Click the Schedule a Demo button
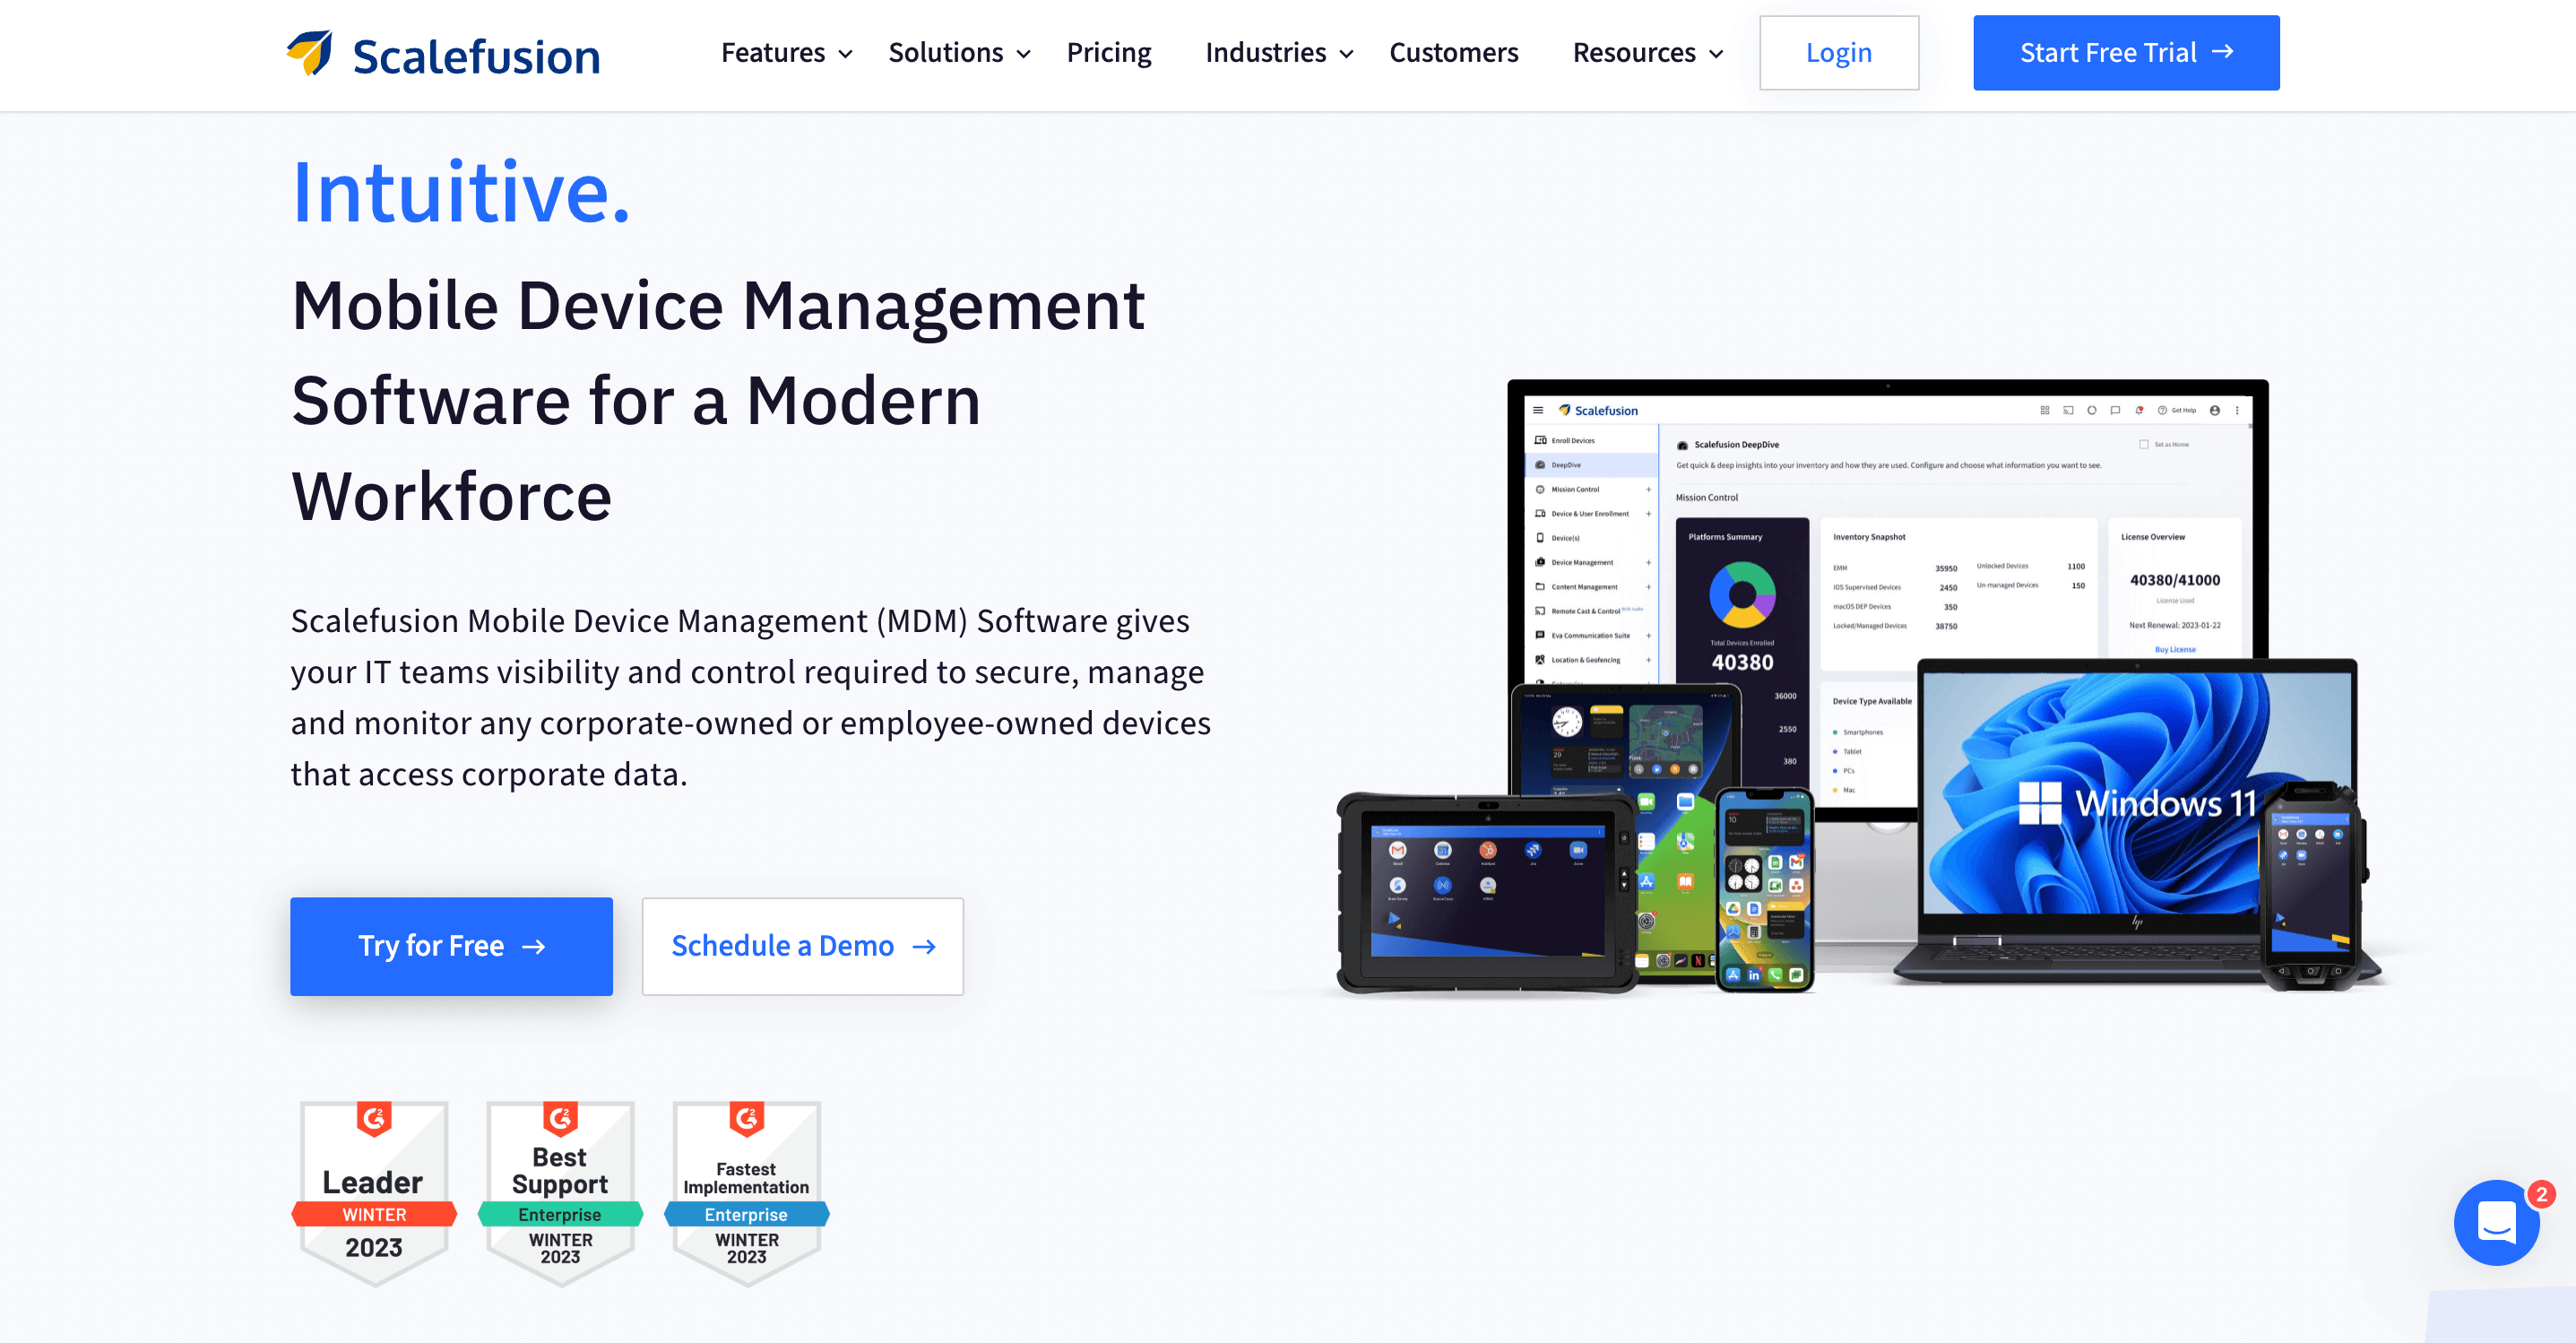 click(802, 946)
